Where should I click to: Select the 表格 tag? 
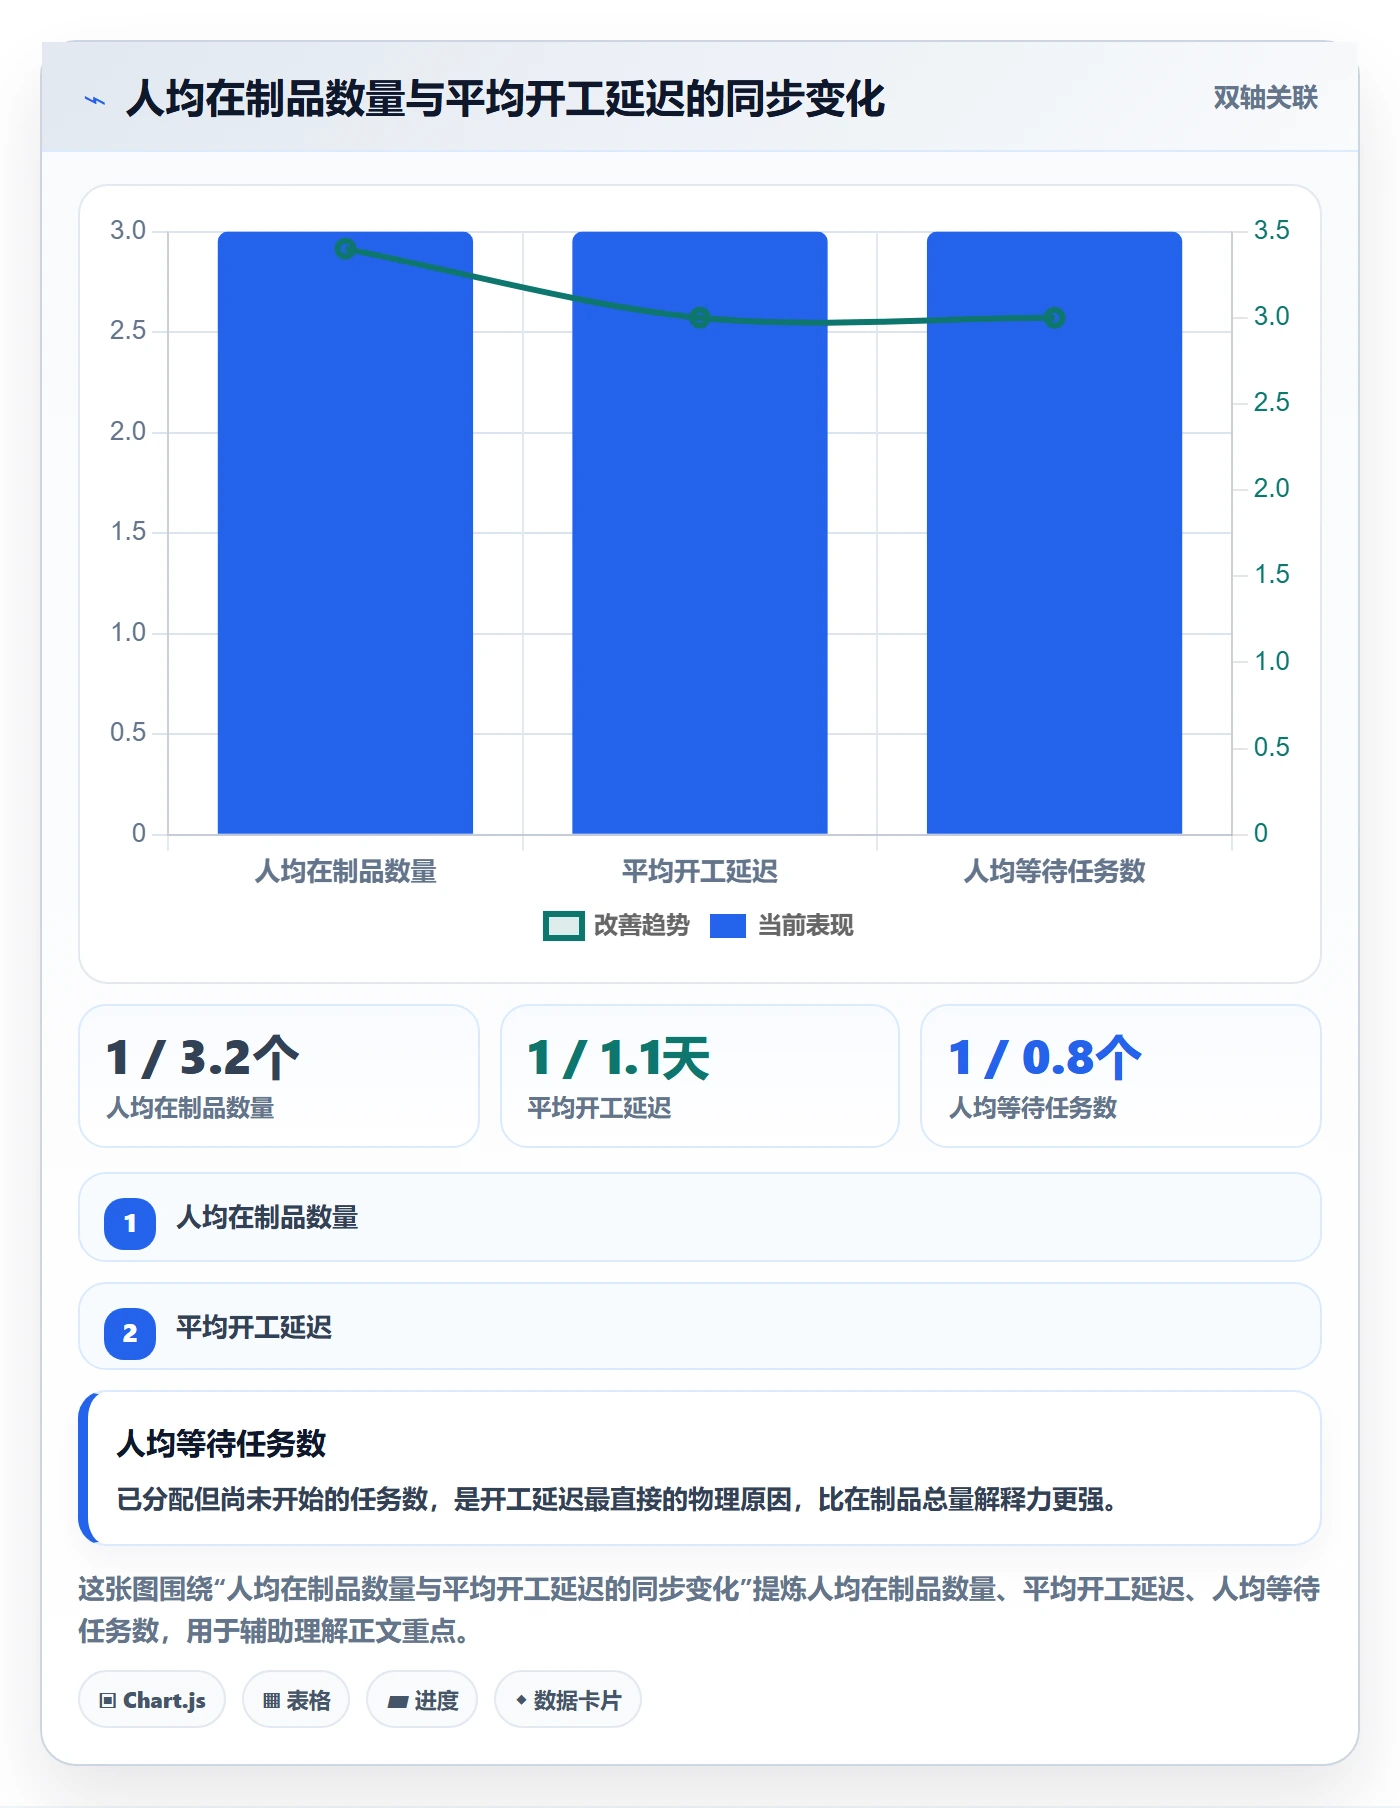coord(296,1700)
